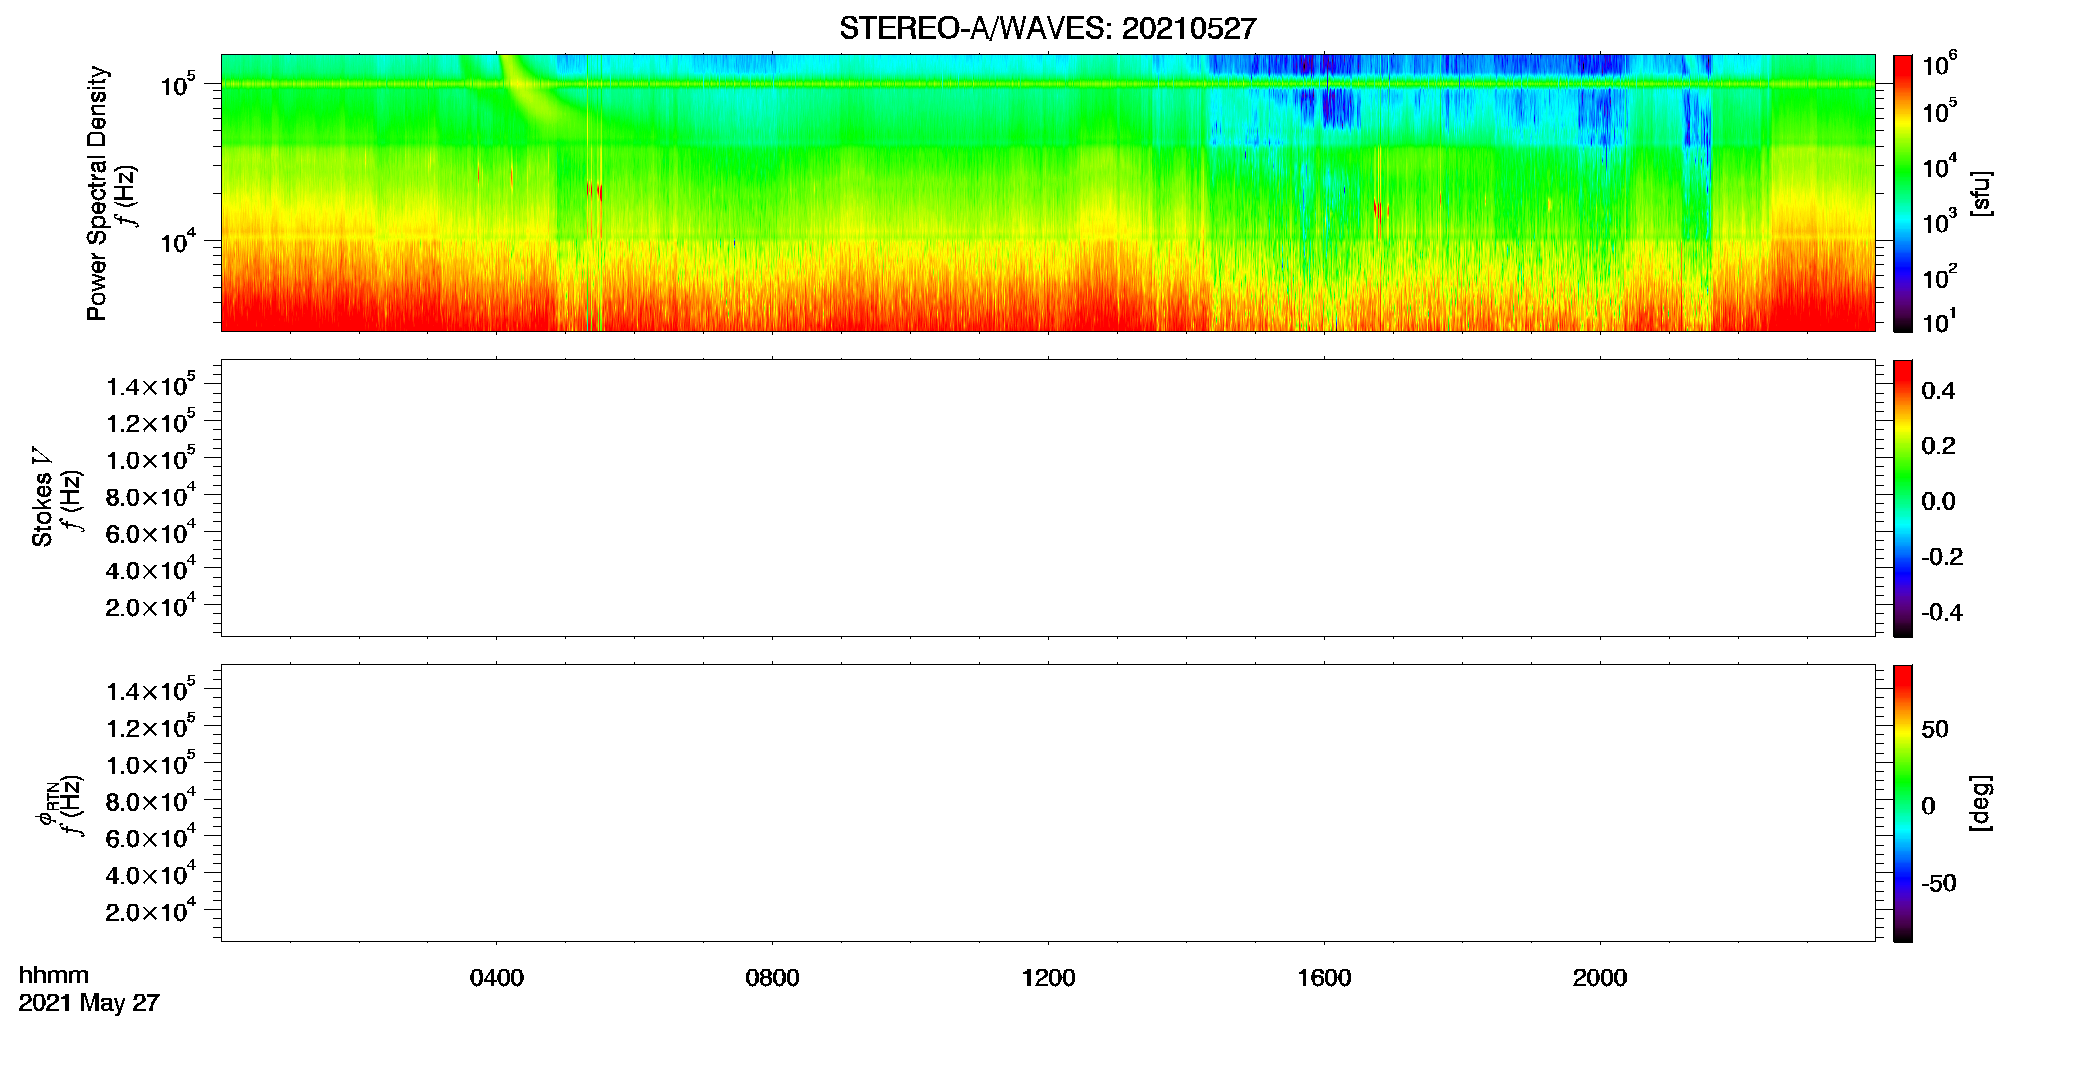Click the 1200 time tick label

[1048, 978]
